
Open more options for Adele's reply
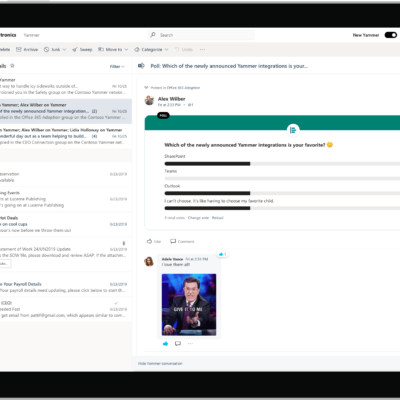point(190,344)
